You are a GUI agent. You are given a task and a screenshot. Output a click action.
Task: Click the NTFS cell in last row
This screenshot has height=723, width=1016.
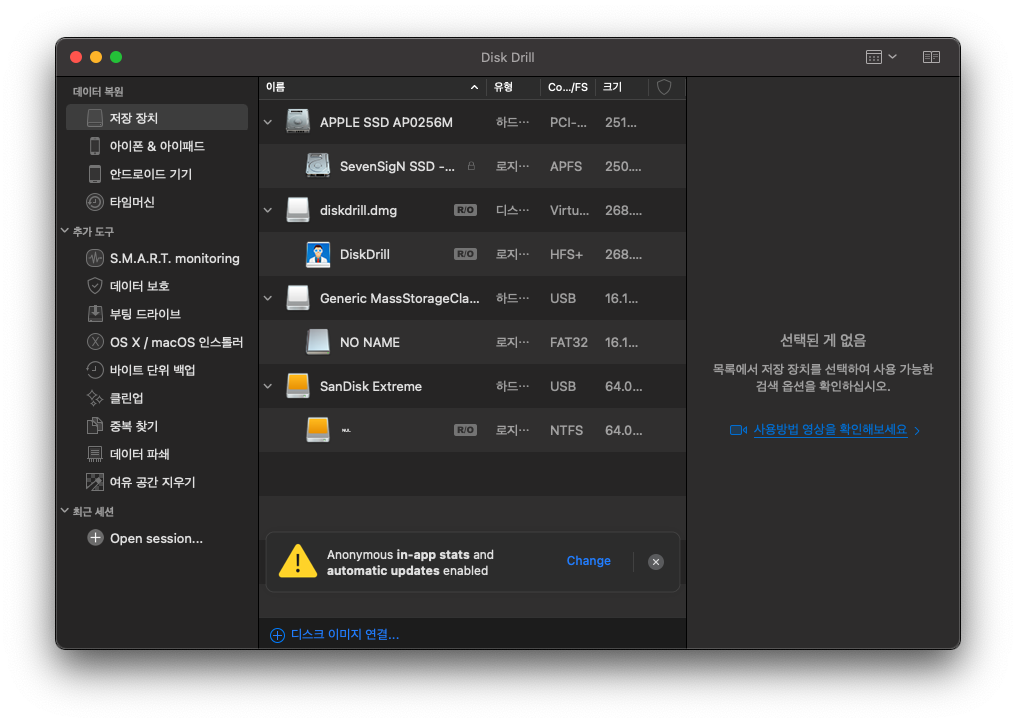[566, 430]
